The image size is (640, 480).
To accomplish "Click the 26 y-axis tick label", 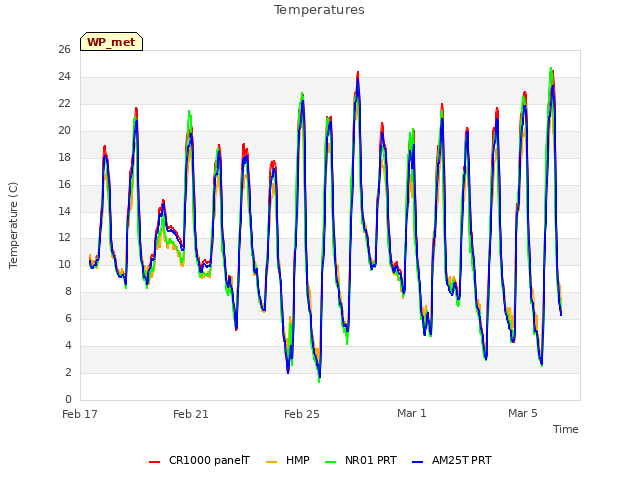I will click(x=64, y=49).
